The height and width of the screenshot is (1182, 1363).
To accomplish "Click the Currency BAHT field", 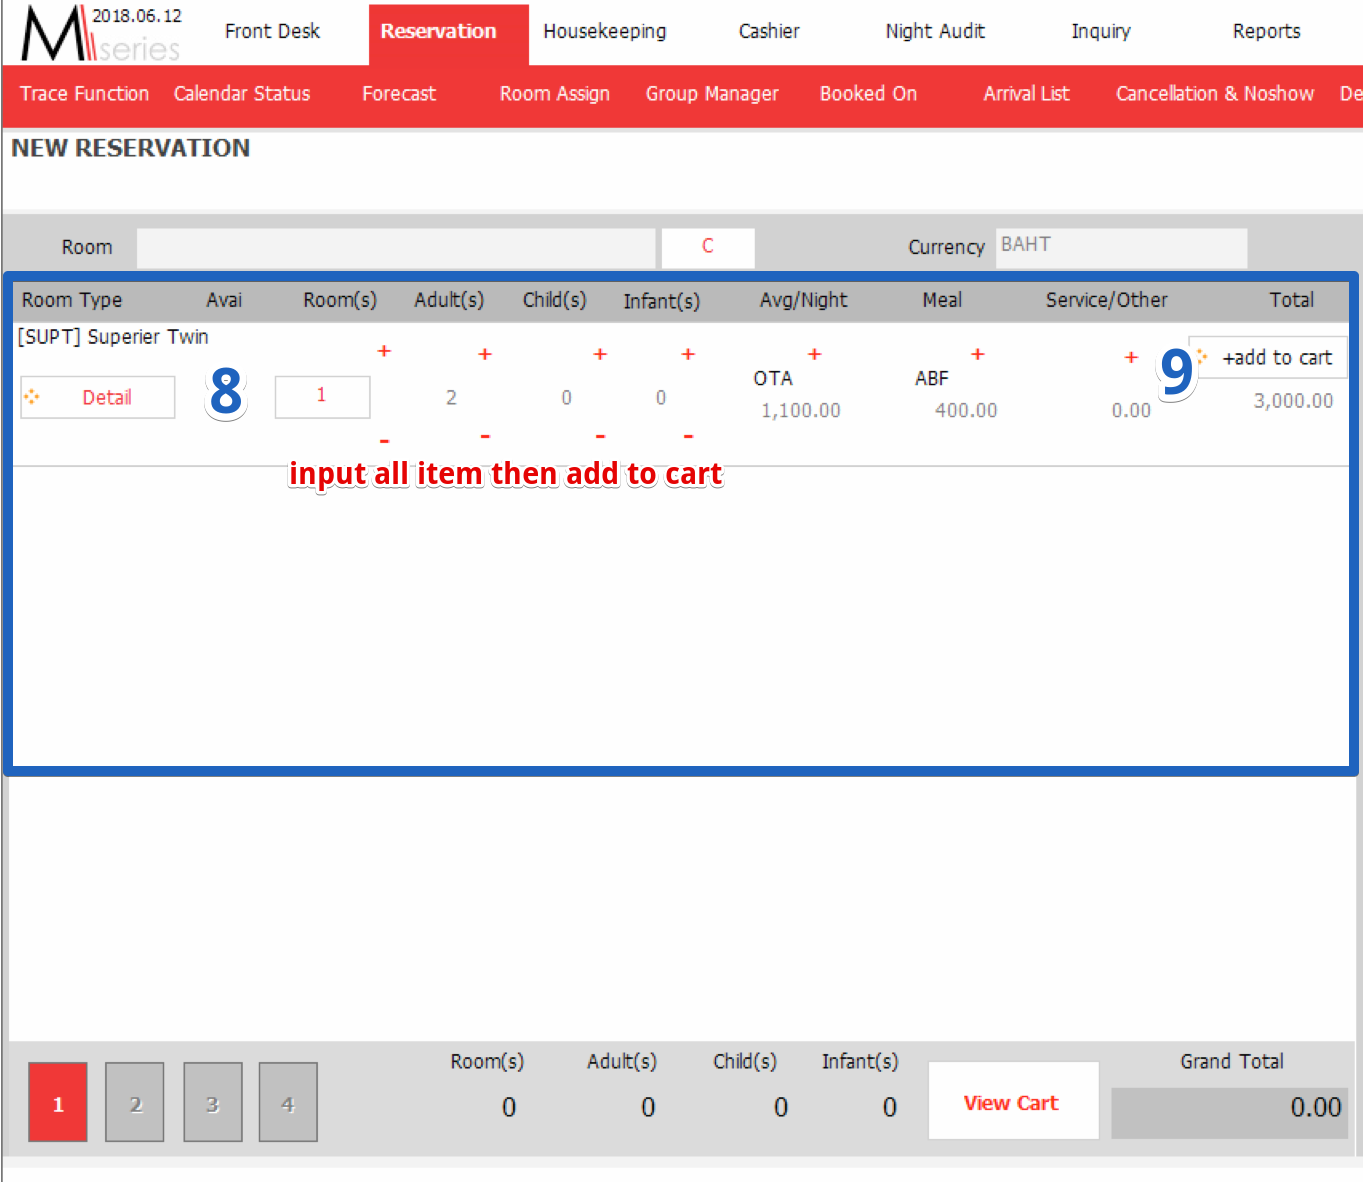I will [x=1121, y=247].
